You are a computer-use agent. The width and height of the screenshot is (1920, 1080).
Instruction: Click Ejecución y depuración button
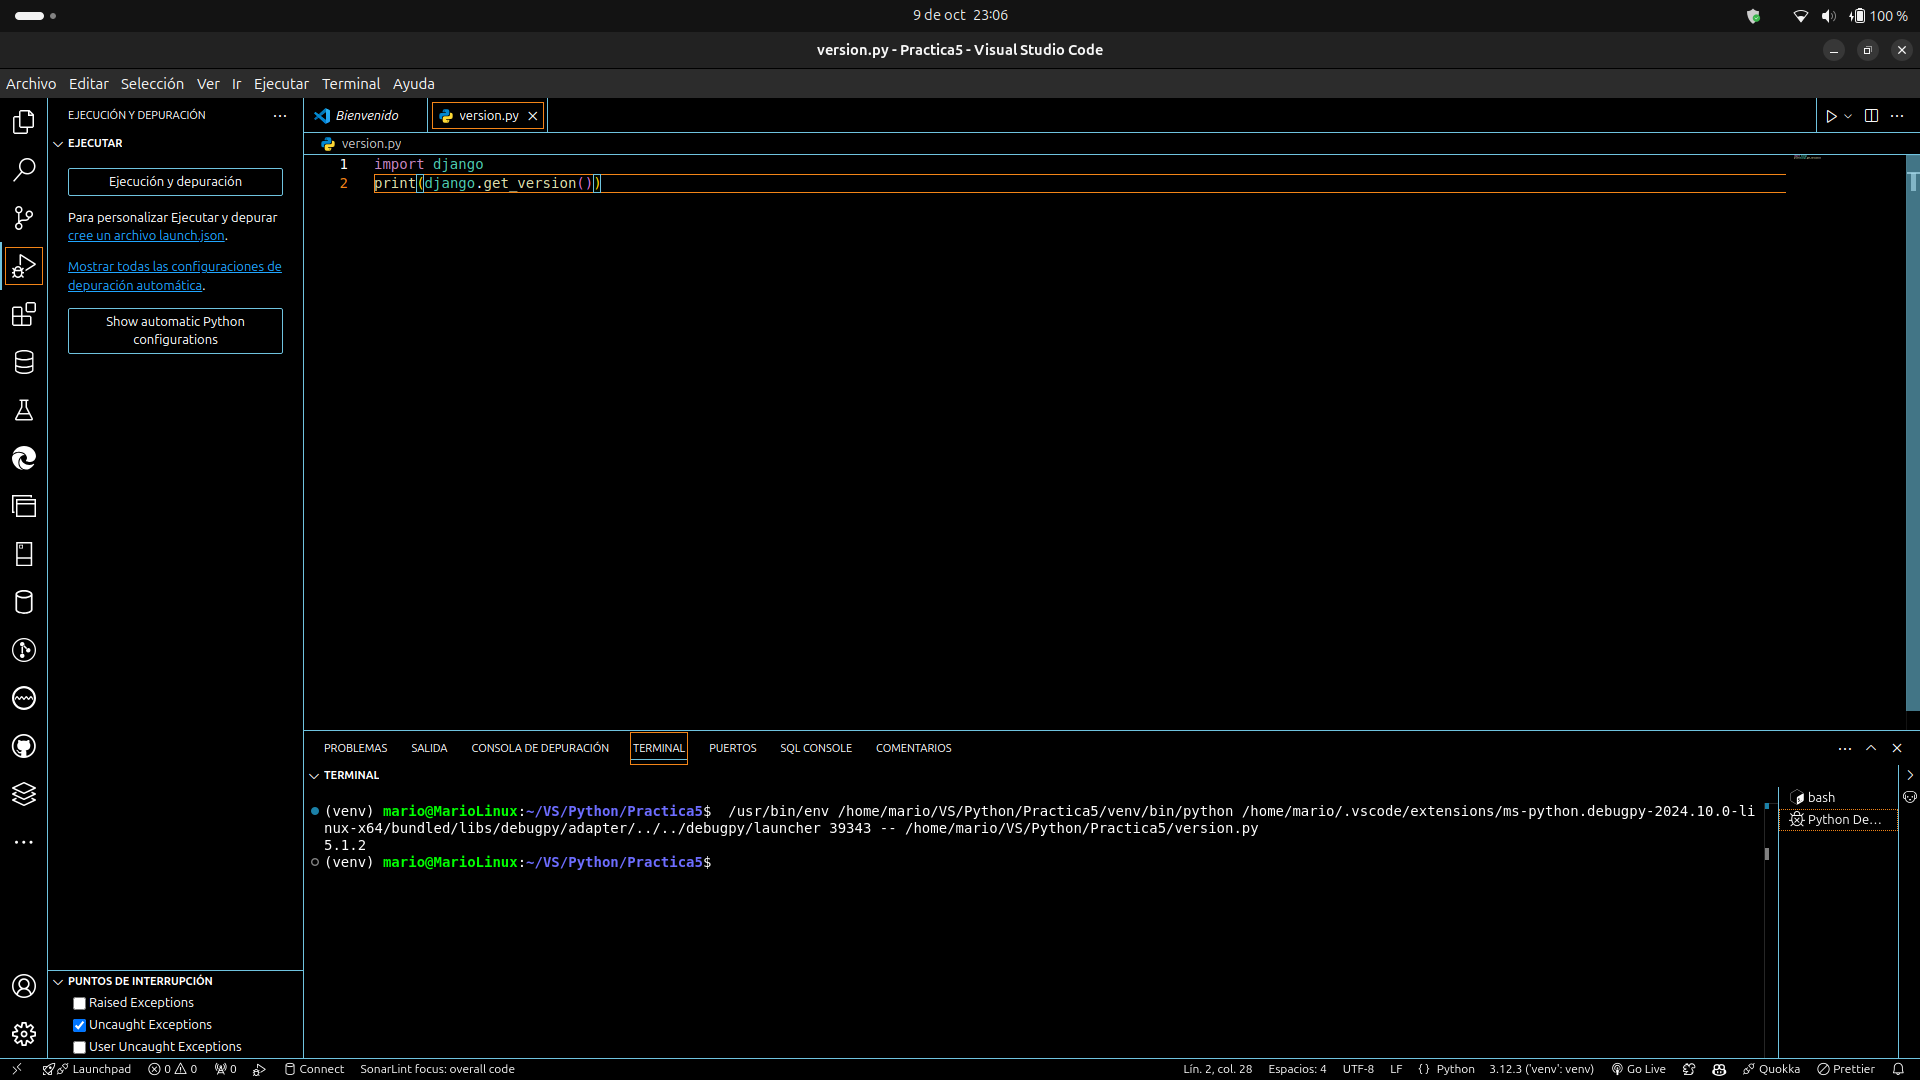pyautogui.click(x=175, y=182)
